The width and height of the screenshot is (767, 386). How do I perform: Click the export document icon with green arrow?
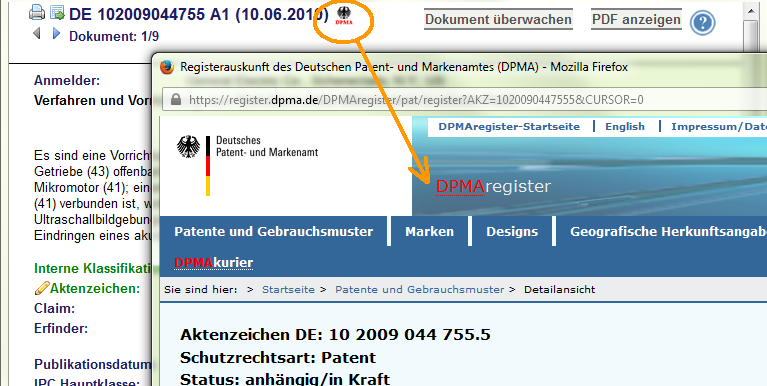tap(58, 13)
